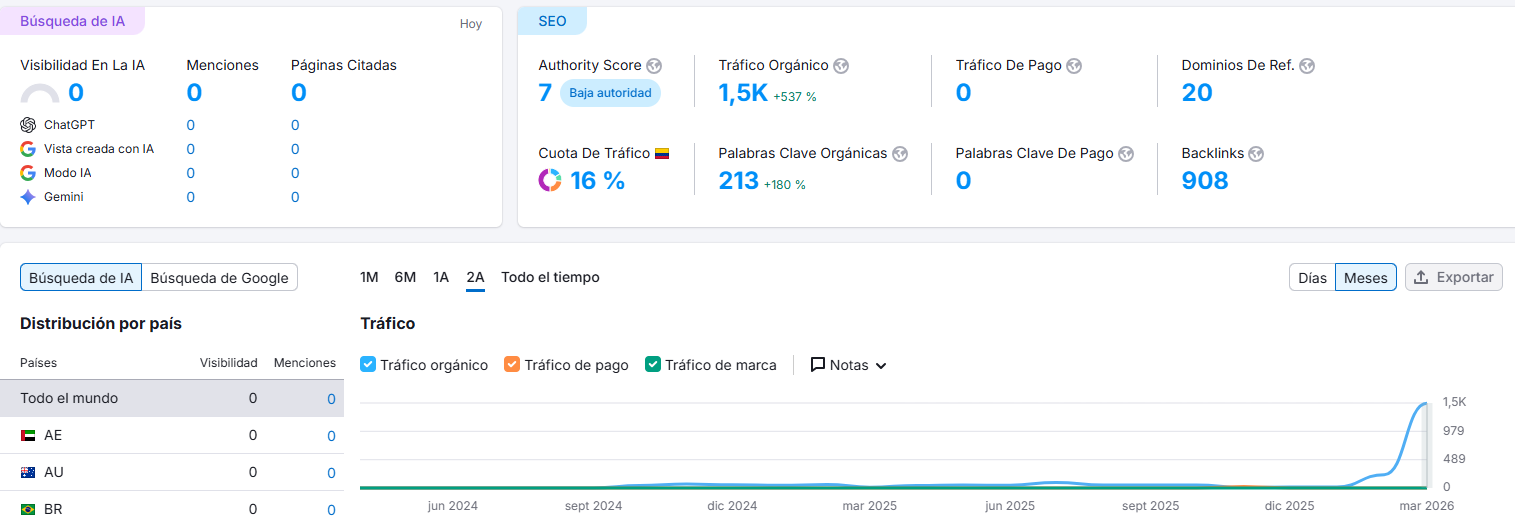
Task: Select Todo el tiempo range
Action: pos(550,277)
